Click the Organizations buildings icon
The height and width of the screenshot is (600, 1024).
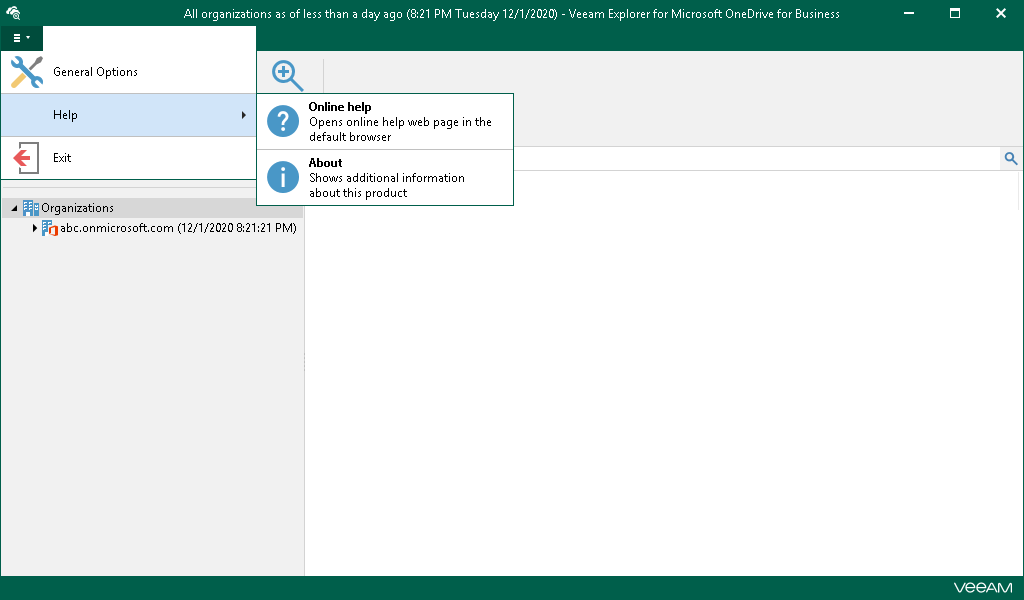31,208
